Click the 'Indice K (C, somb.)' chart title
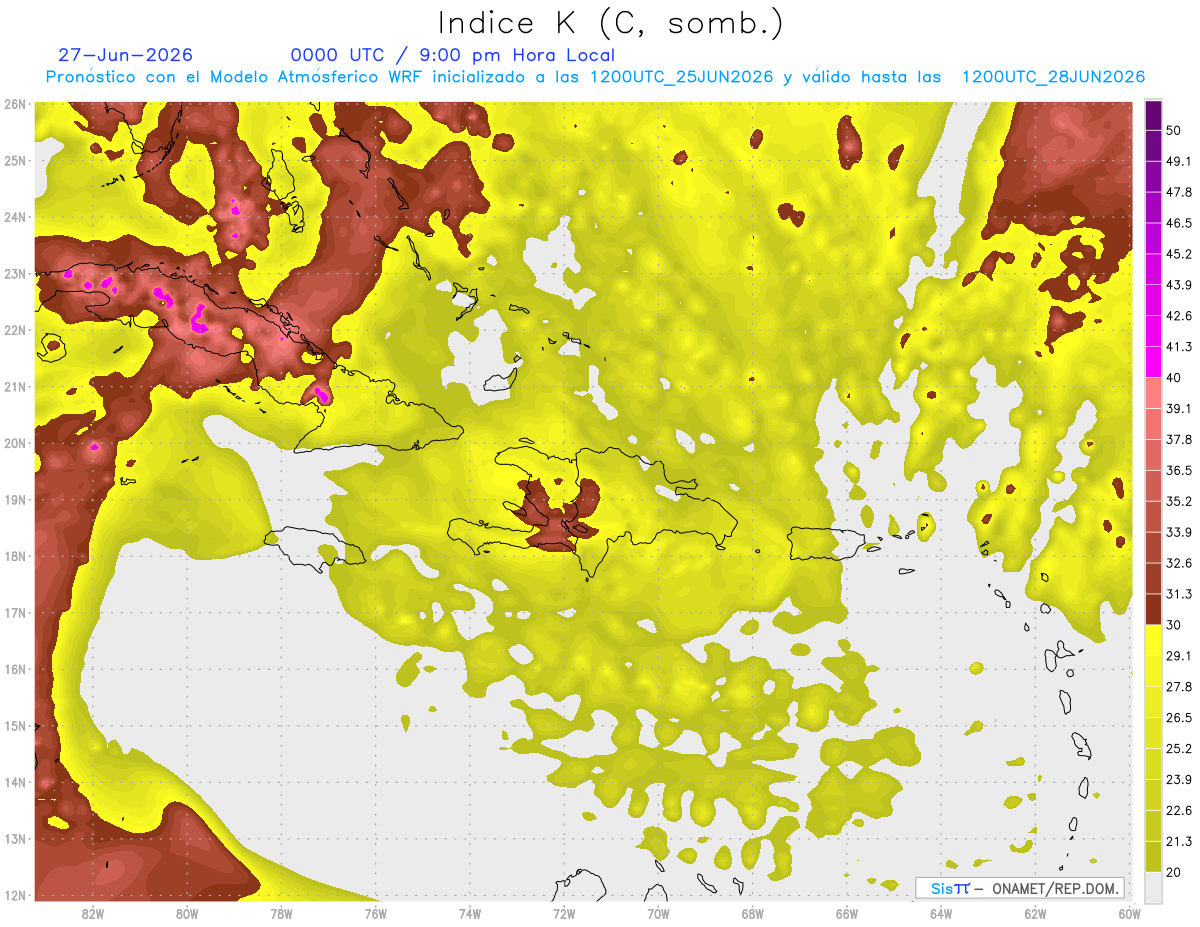The height and width of the screenshot is (927, 1200). point(610,23)
